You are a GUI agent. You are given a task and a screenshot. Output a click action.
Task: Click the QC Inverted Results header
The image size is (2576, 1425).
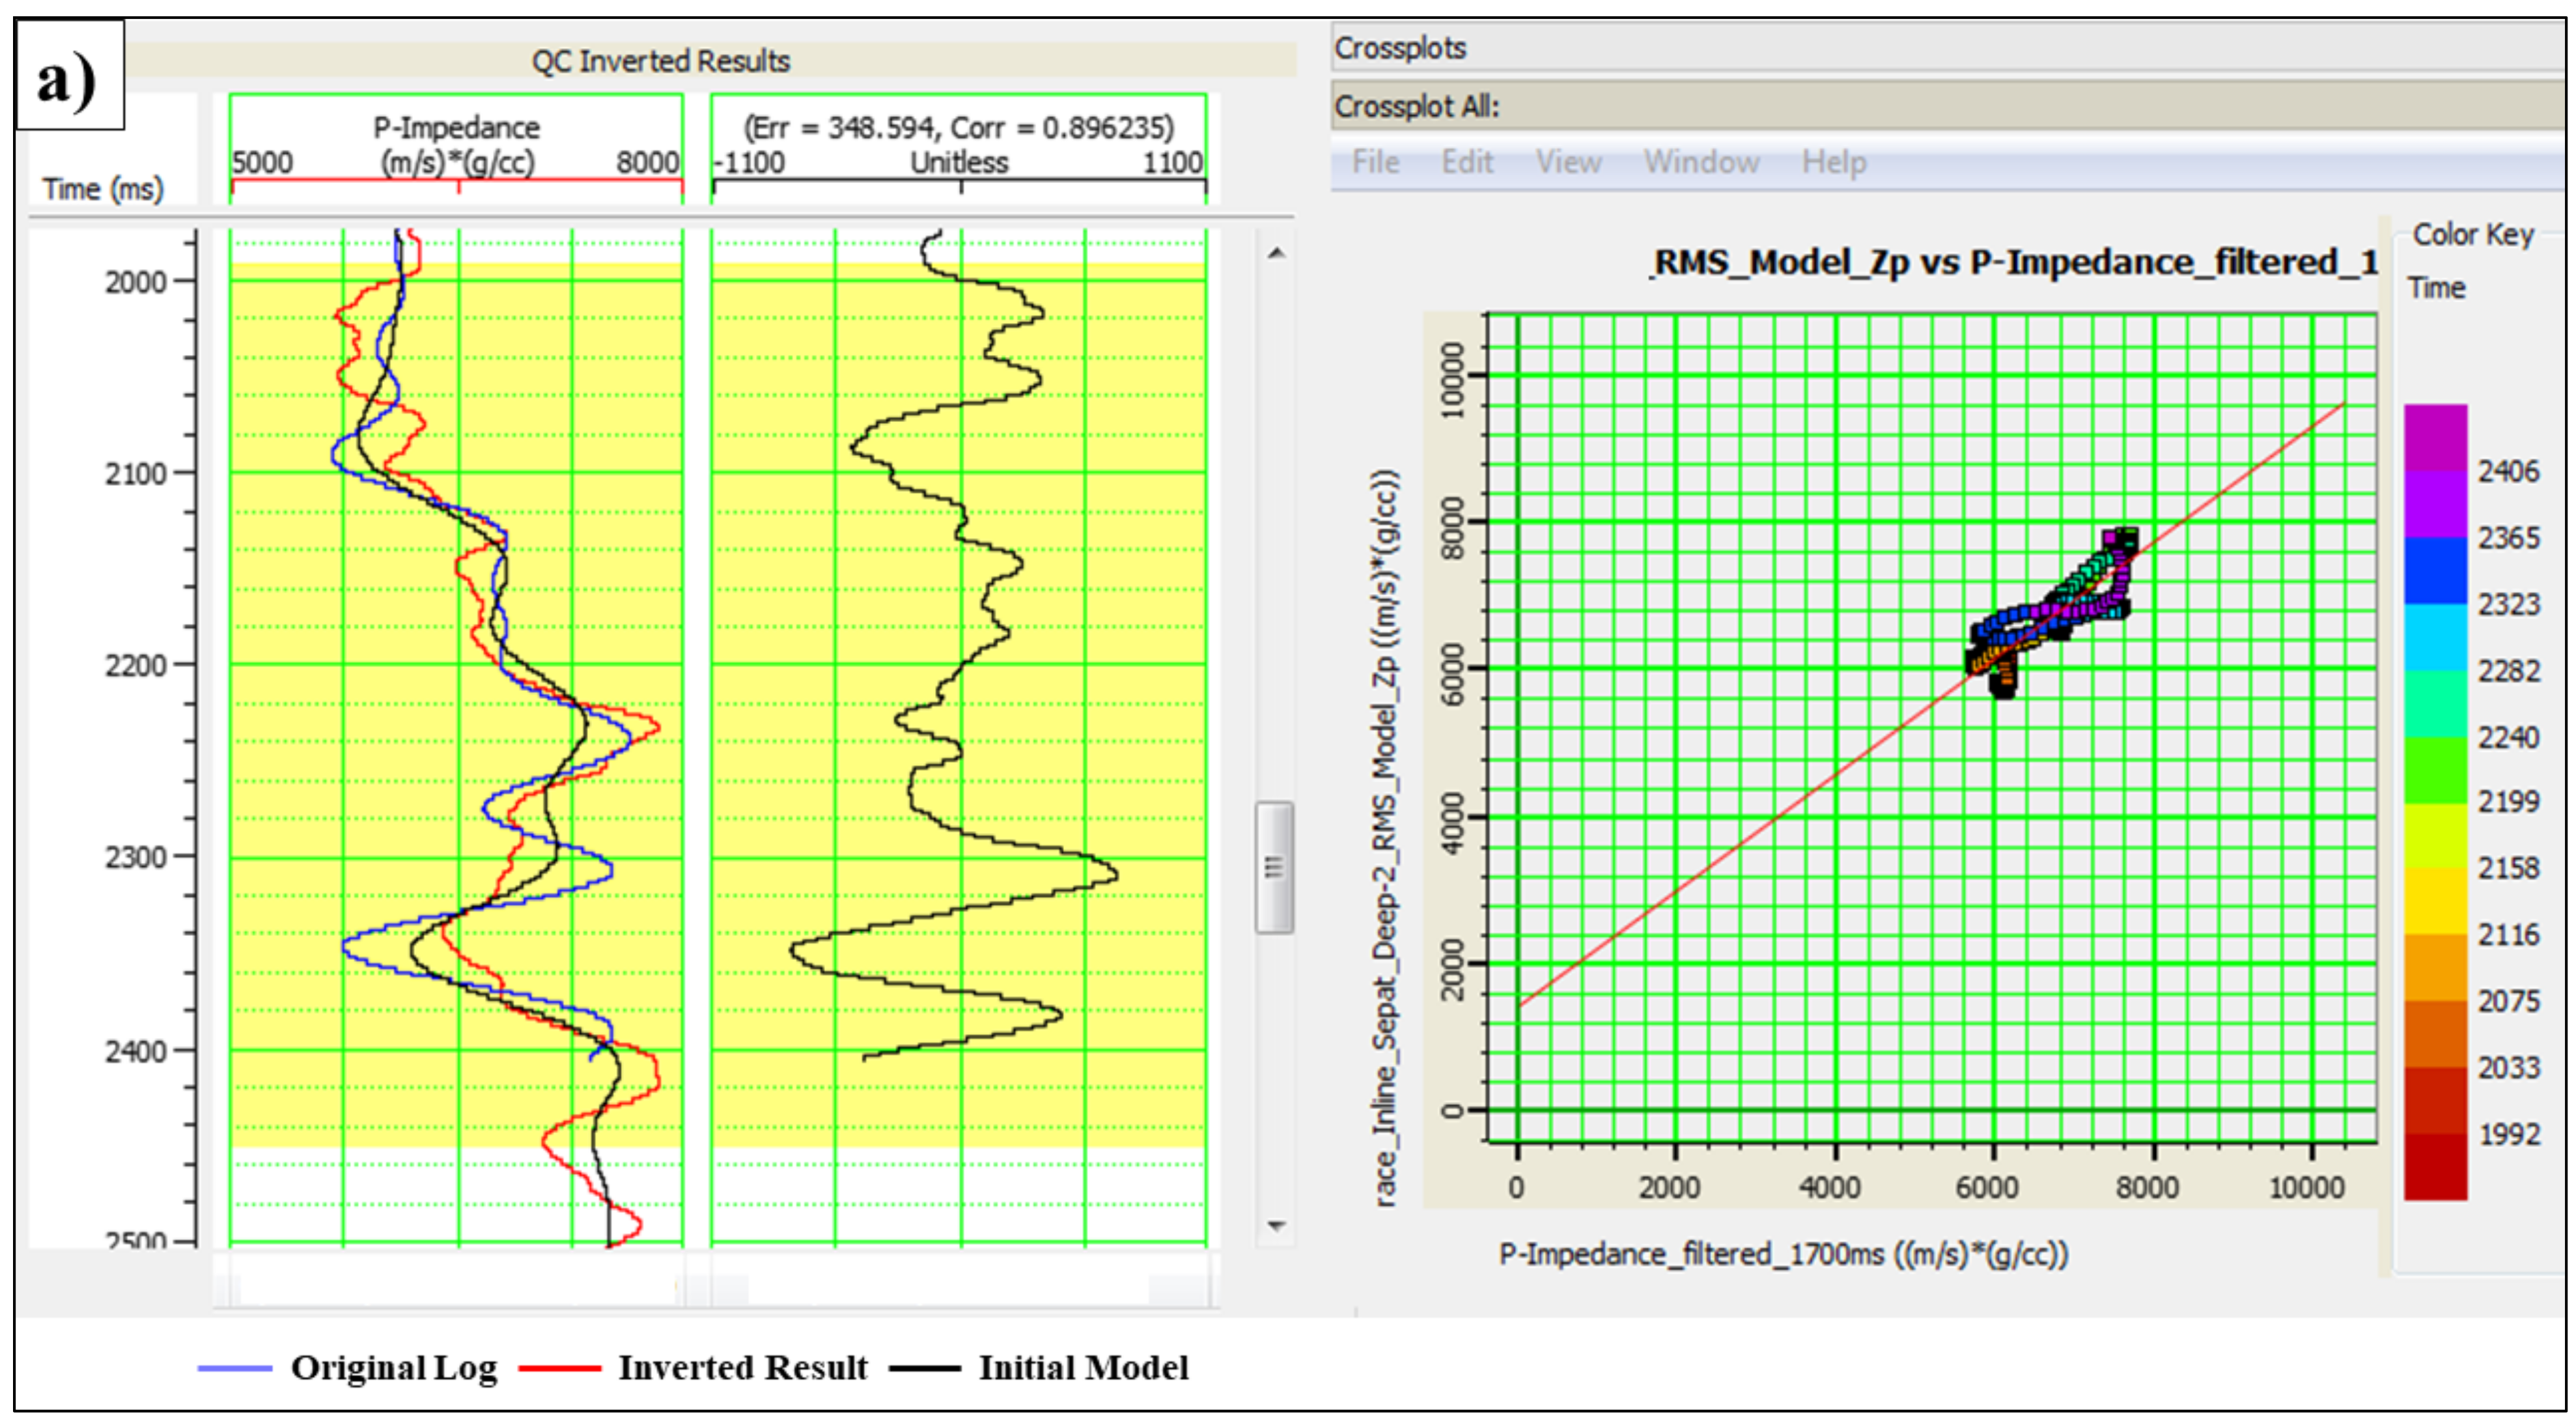660,61
